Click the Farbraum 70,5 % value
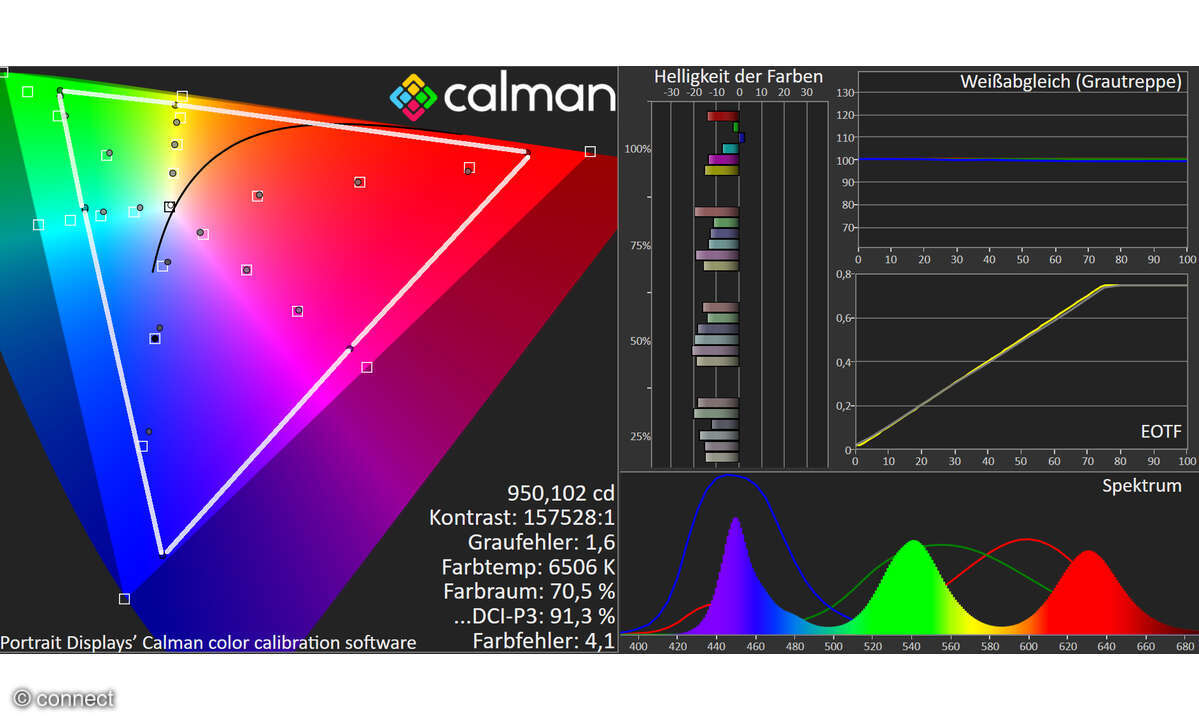Screen dimensions: 1199x720 [x=531, y=592]
